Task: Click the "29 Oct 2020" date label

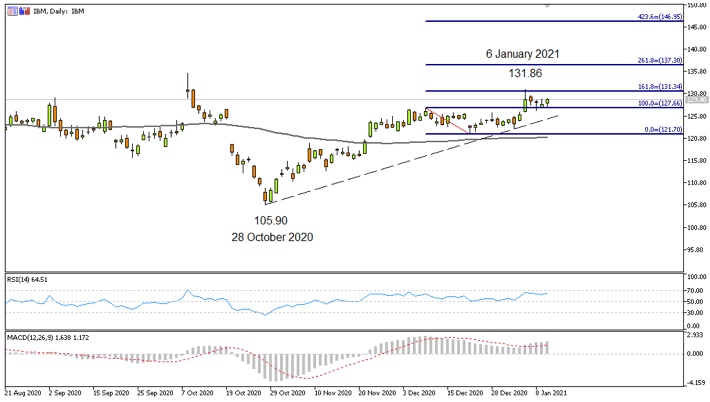Action: 288,393
